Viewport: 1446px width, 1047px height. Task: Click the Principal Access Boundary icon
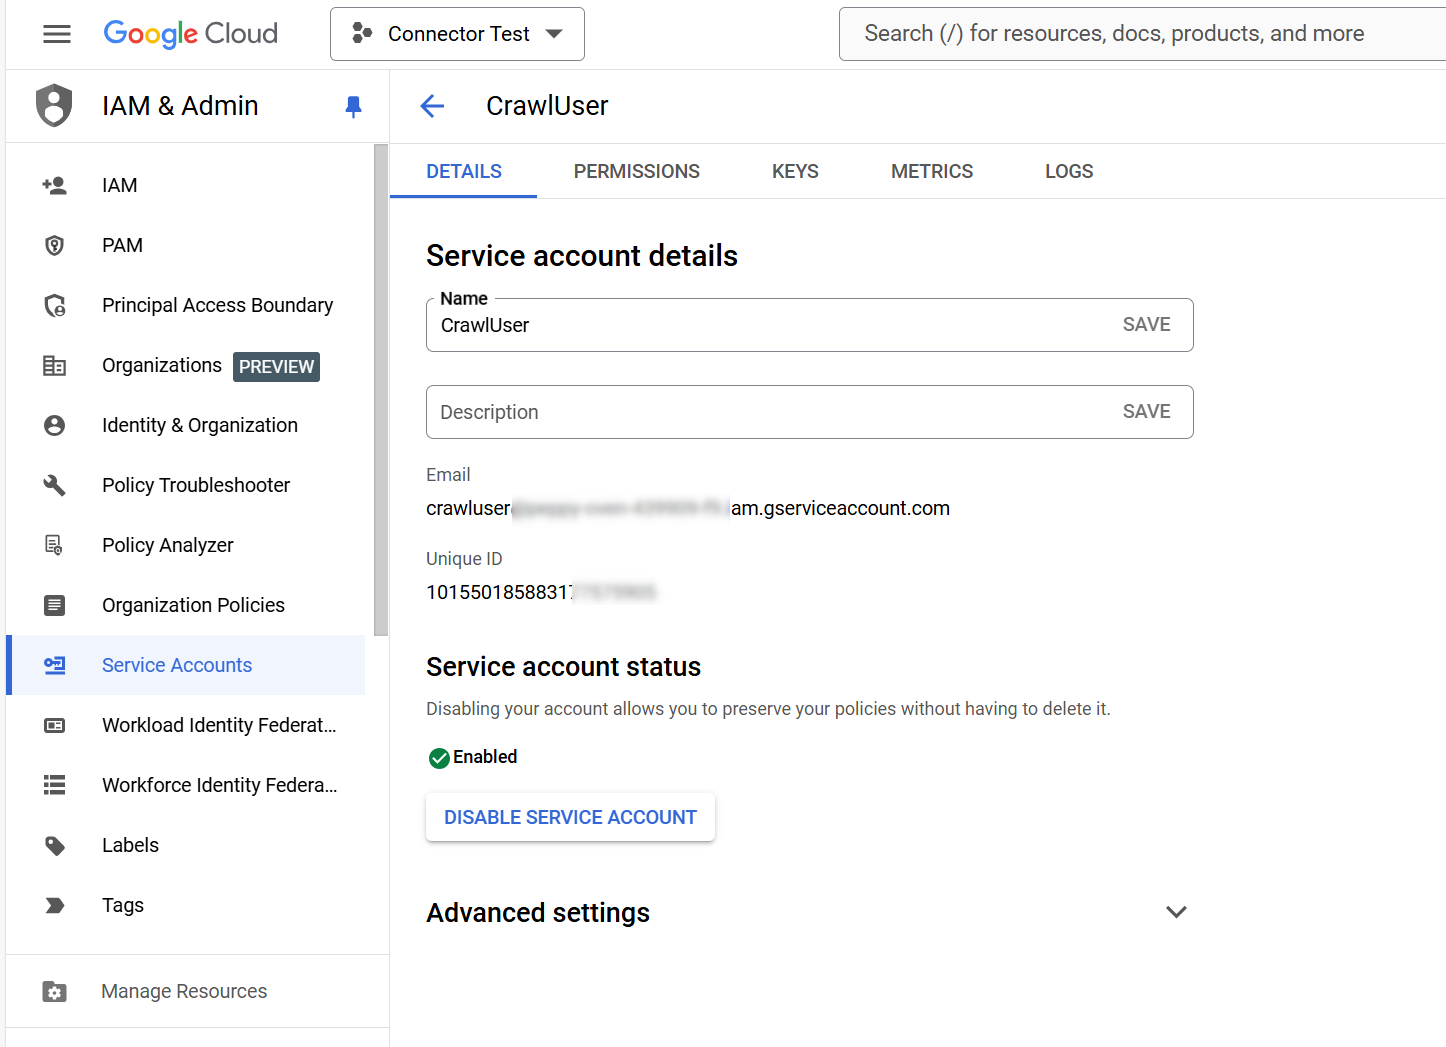[x=54, y=305]
